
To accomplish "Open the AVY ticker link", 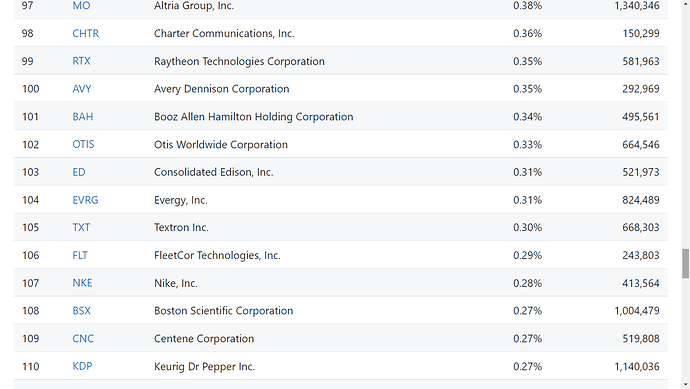I will (x=81, y=89).
